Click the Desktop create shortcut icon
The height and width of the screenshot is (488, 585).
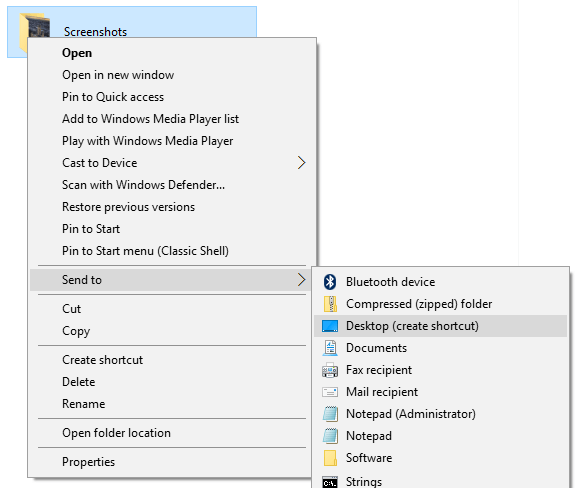click(x=330, y=326)
